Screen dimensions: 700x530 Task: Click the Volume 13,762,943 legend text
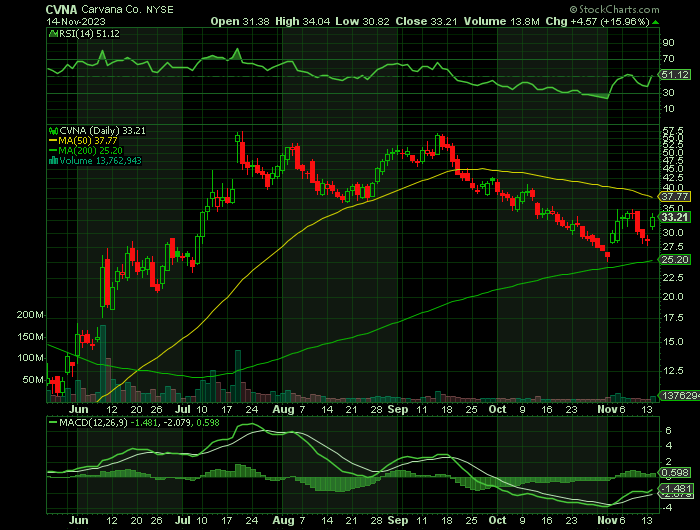[100, 161]
